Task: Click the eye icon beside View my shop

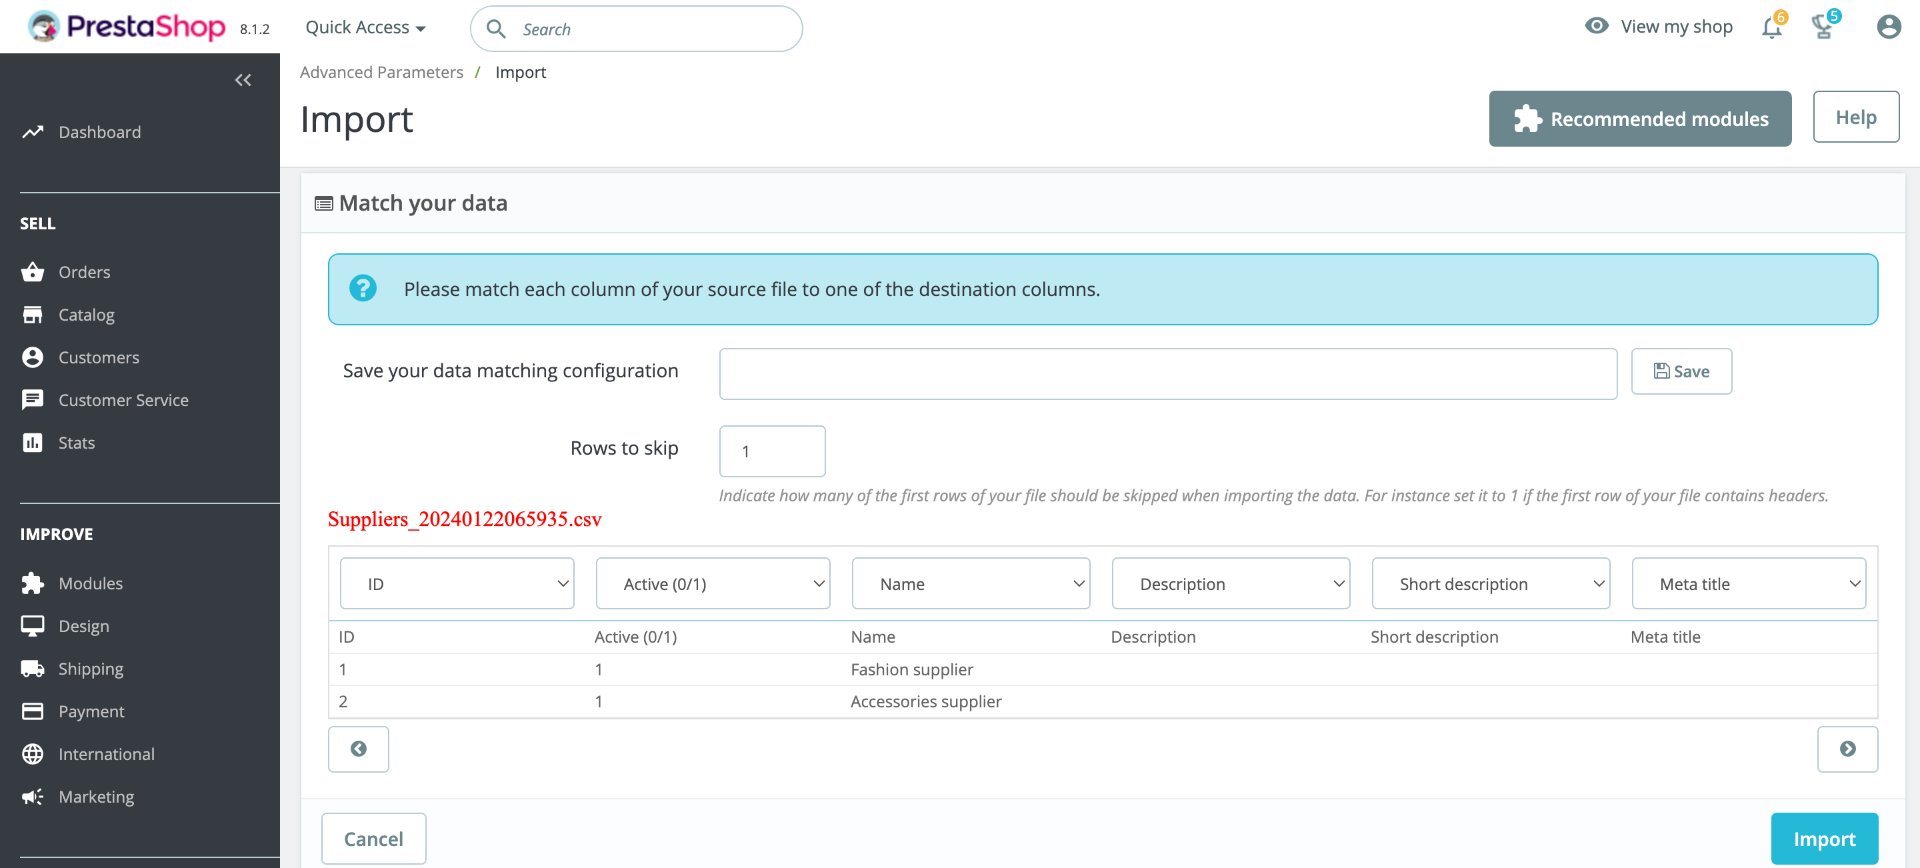Action: point(1597,26)
